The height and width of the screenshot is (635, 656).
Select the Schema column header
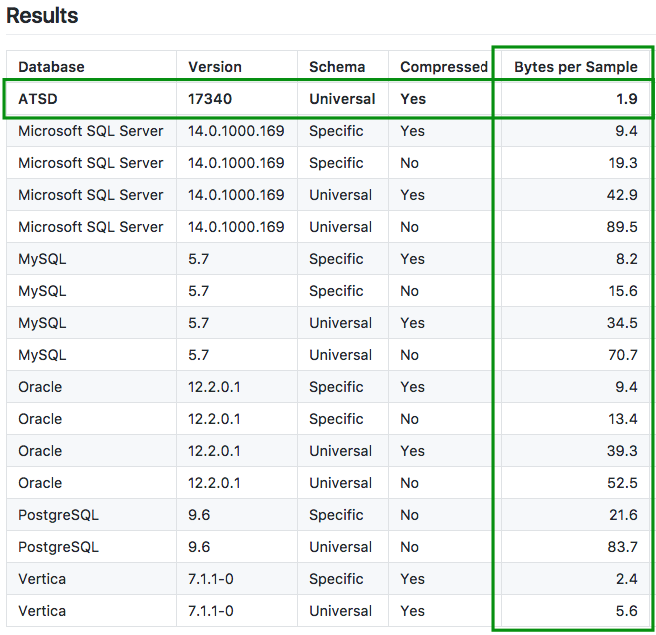337,67
